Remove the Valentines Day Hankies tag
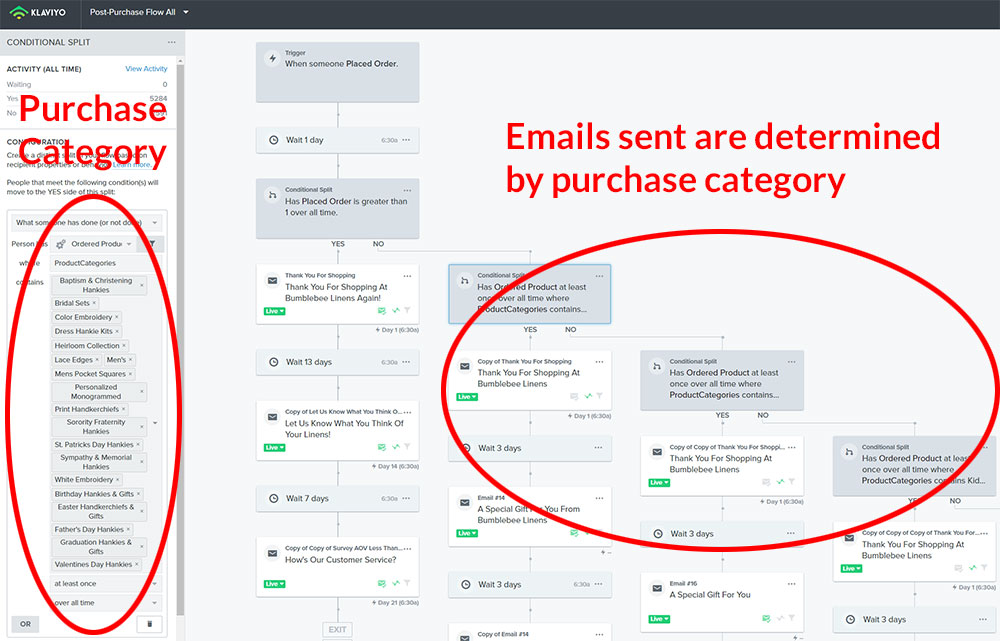 136,564
